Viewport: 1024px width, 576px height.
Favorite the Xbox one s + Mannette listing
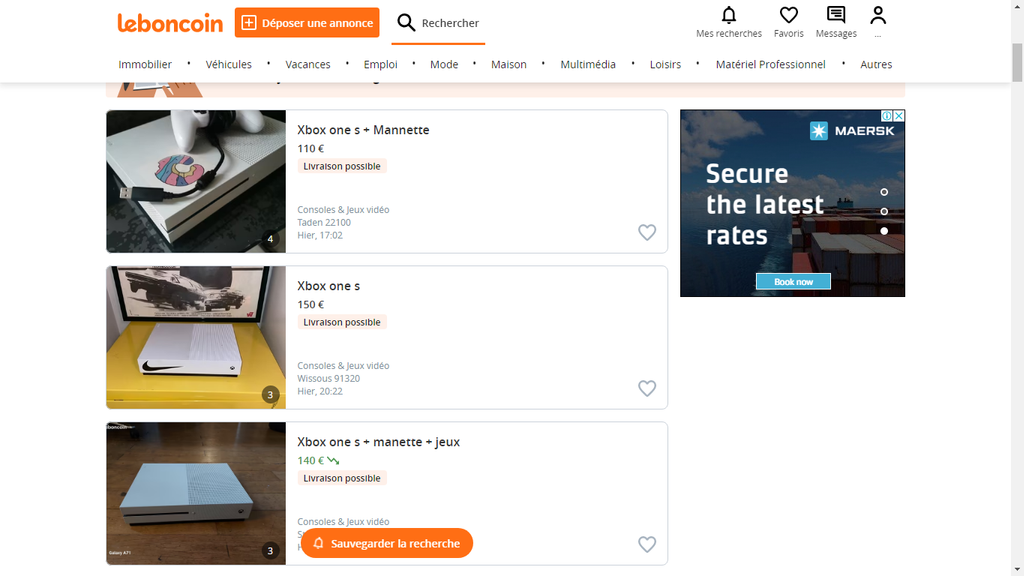[x=647, y=232]
